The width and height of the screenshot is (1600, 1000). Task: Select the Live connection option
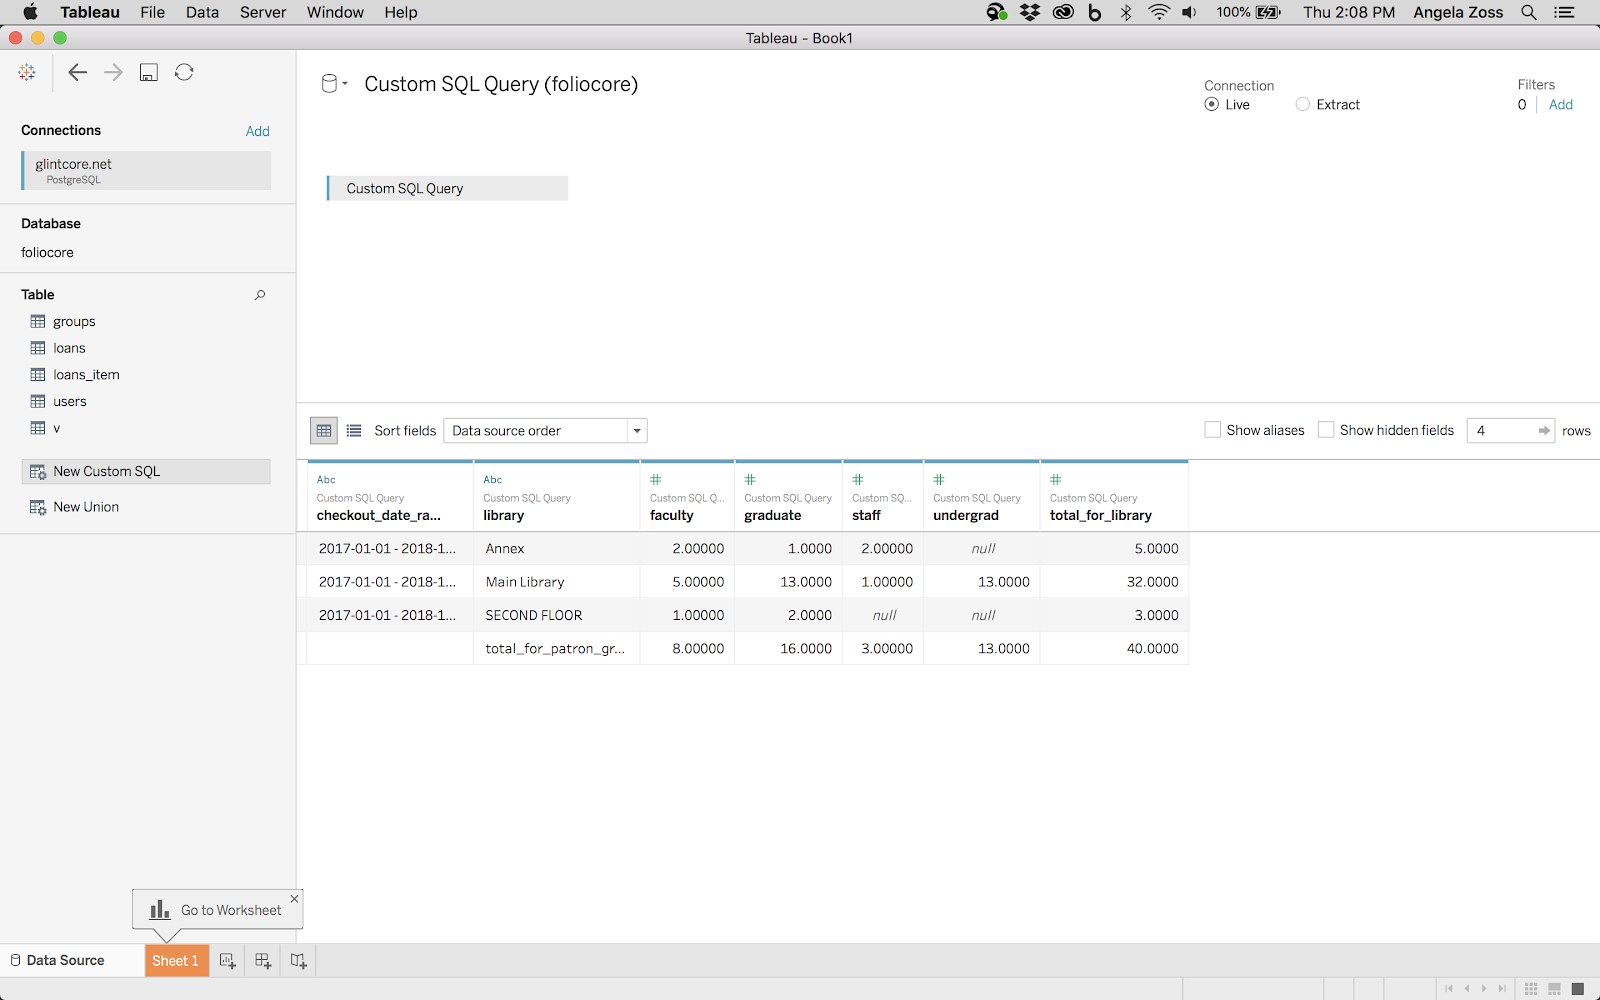coord(1212,104)
